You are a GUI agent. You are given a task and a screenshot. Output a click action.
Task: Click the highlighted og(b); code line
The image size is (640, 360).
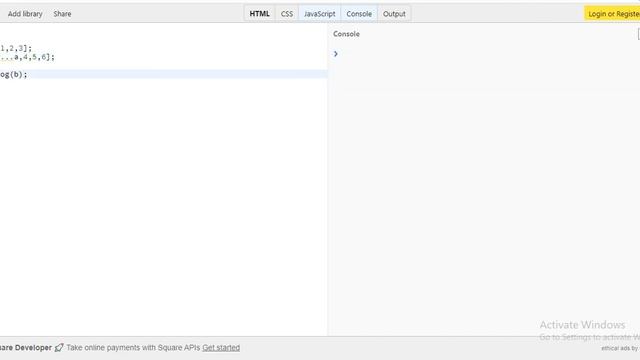[x=163, y=74]
